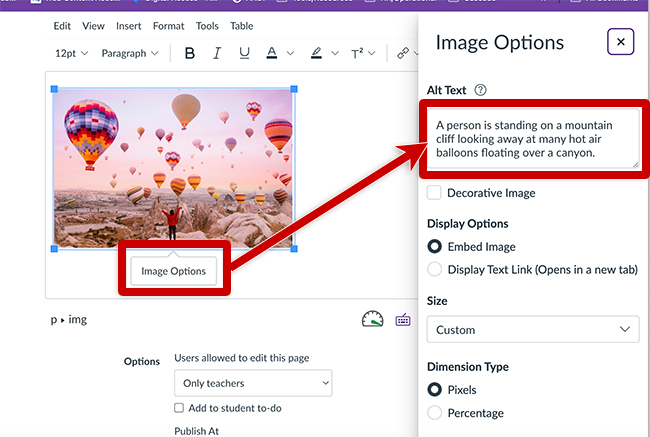Toggle bold formatting
Viewport: 650px width, 437px height.
[189, 53]
